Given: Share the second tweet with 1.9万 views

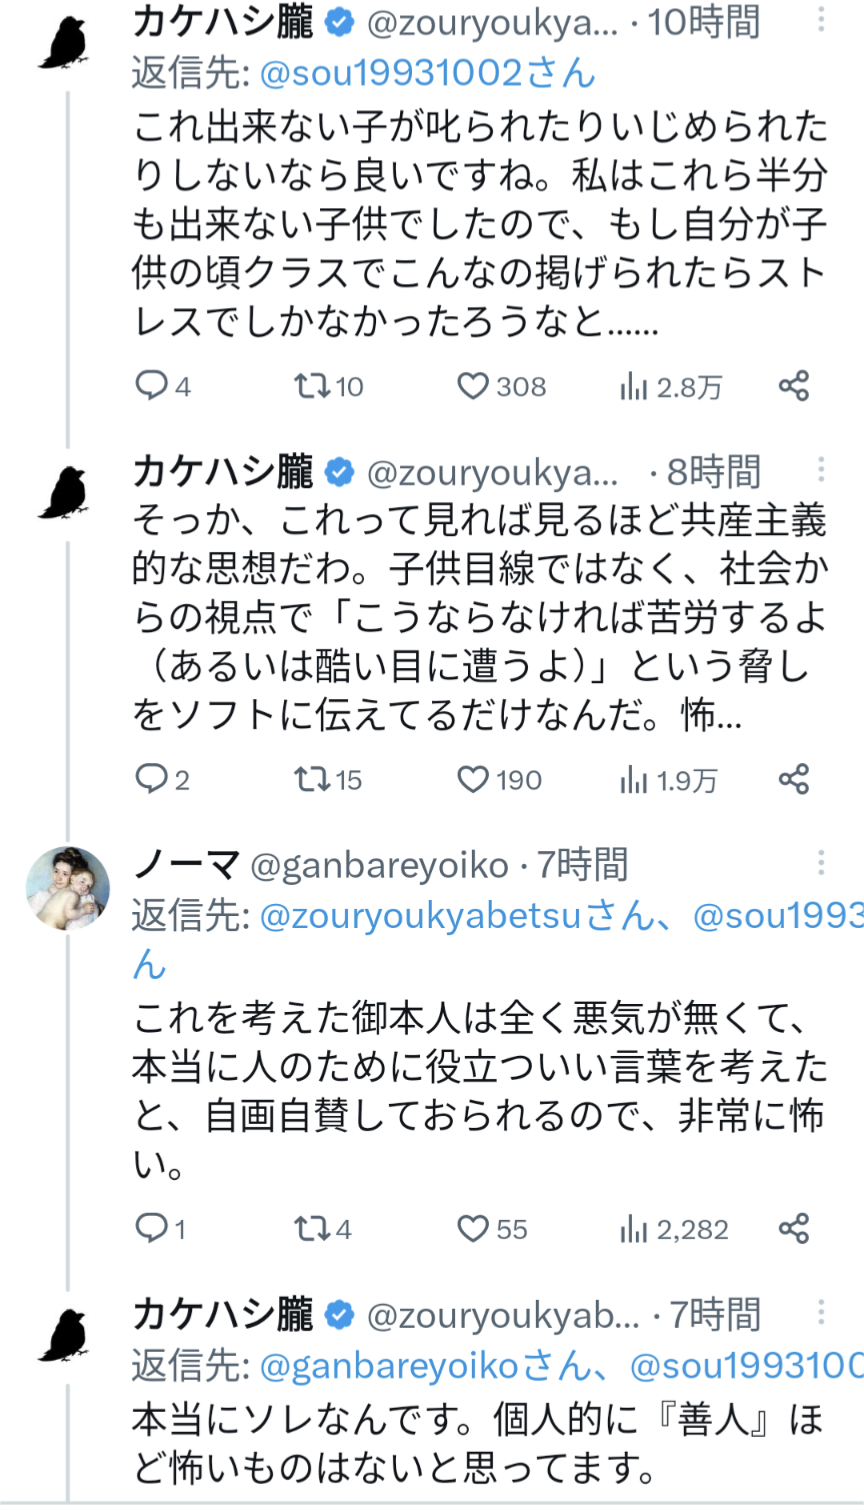Looking at the screenshot, I should tap(793, 780).
